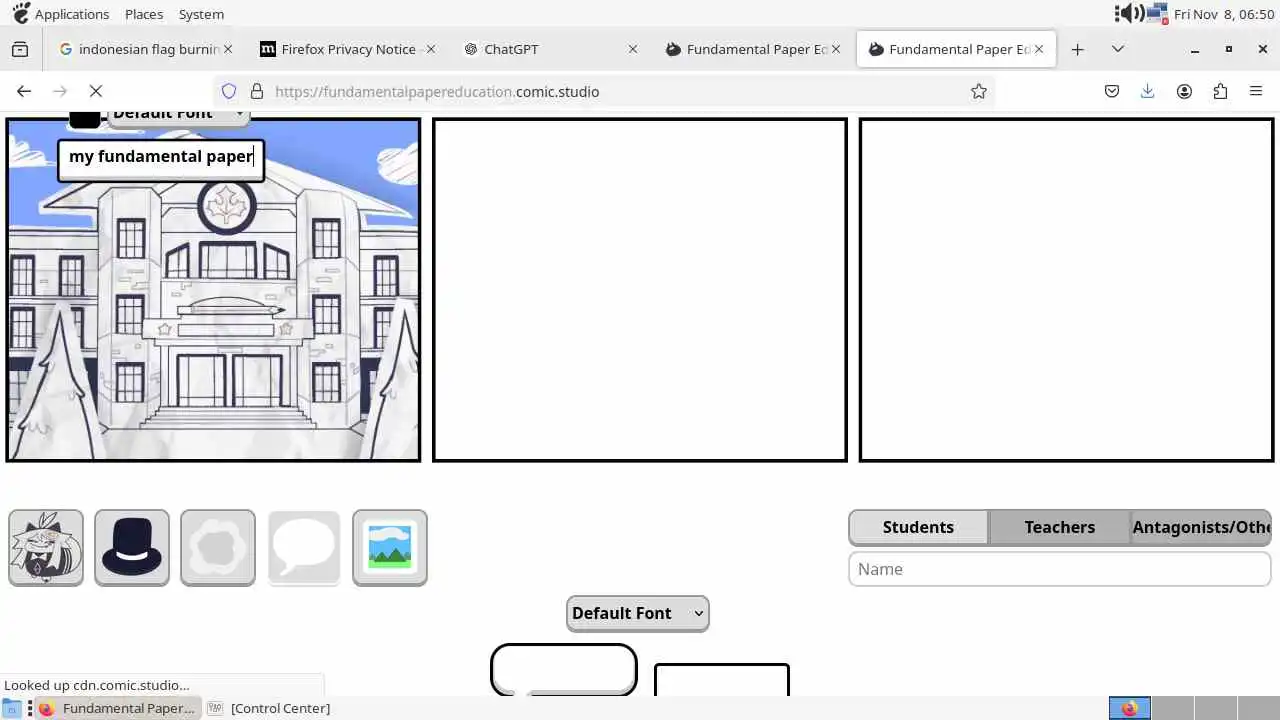Open Firefox downloads panel
The height and width of the screenshot is (720, 1280).
point(1148,91)
